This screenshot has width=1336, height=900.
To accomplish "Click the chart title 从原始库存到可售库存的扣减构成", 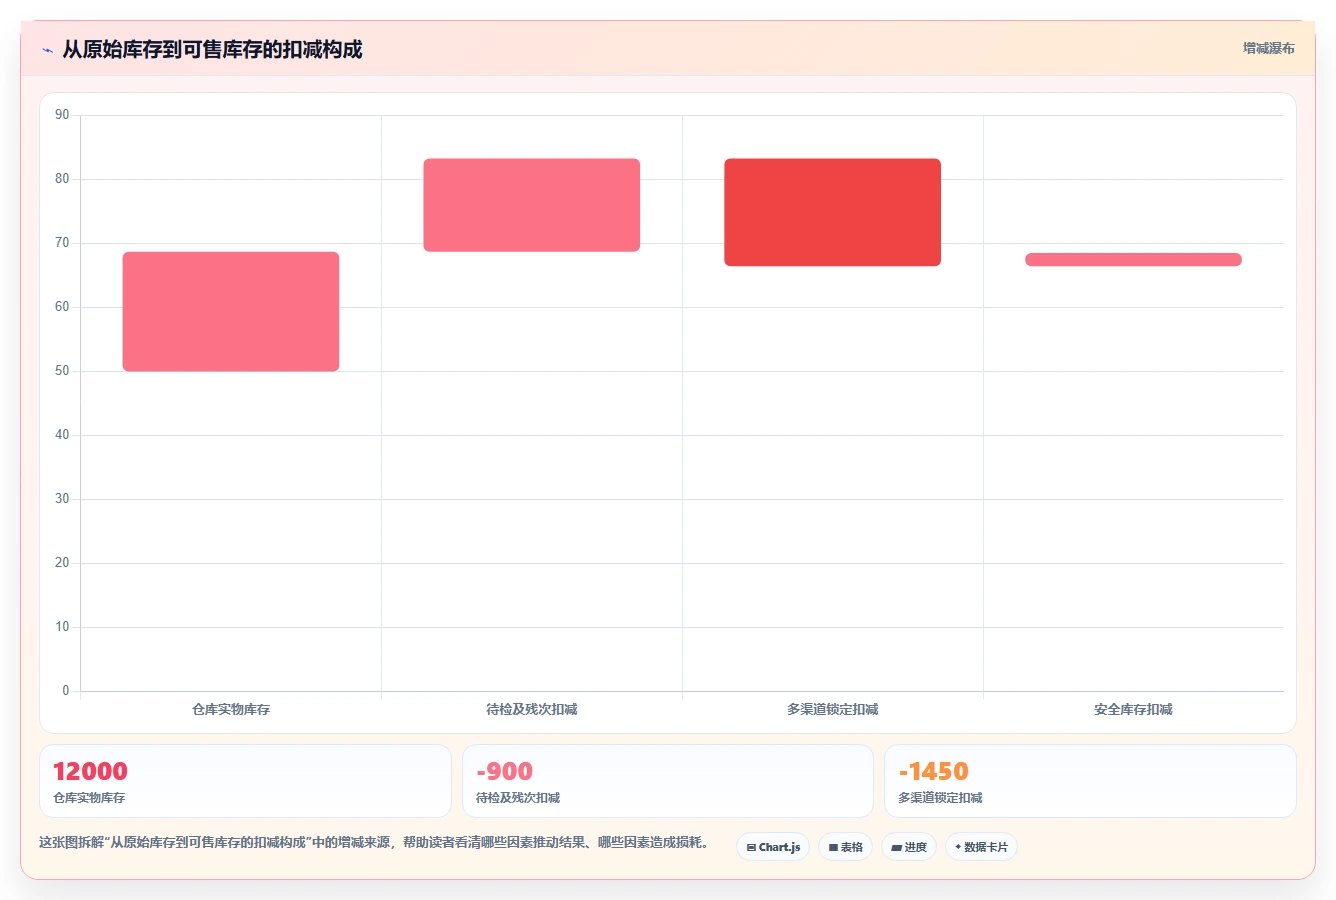I will pos(212,49).
